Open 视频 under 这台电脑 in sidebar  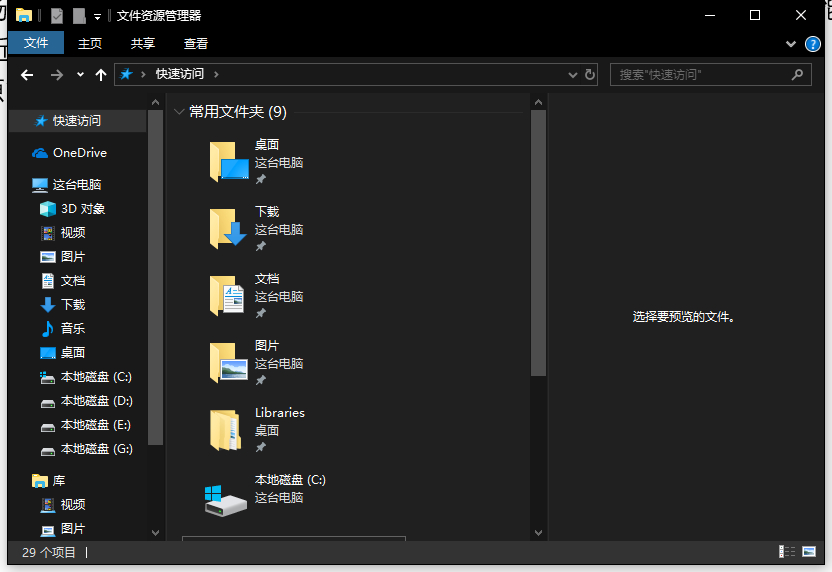(73, 233)
